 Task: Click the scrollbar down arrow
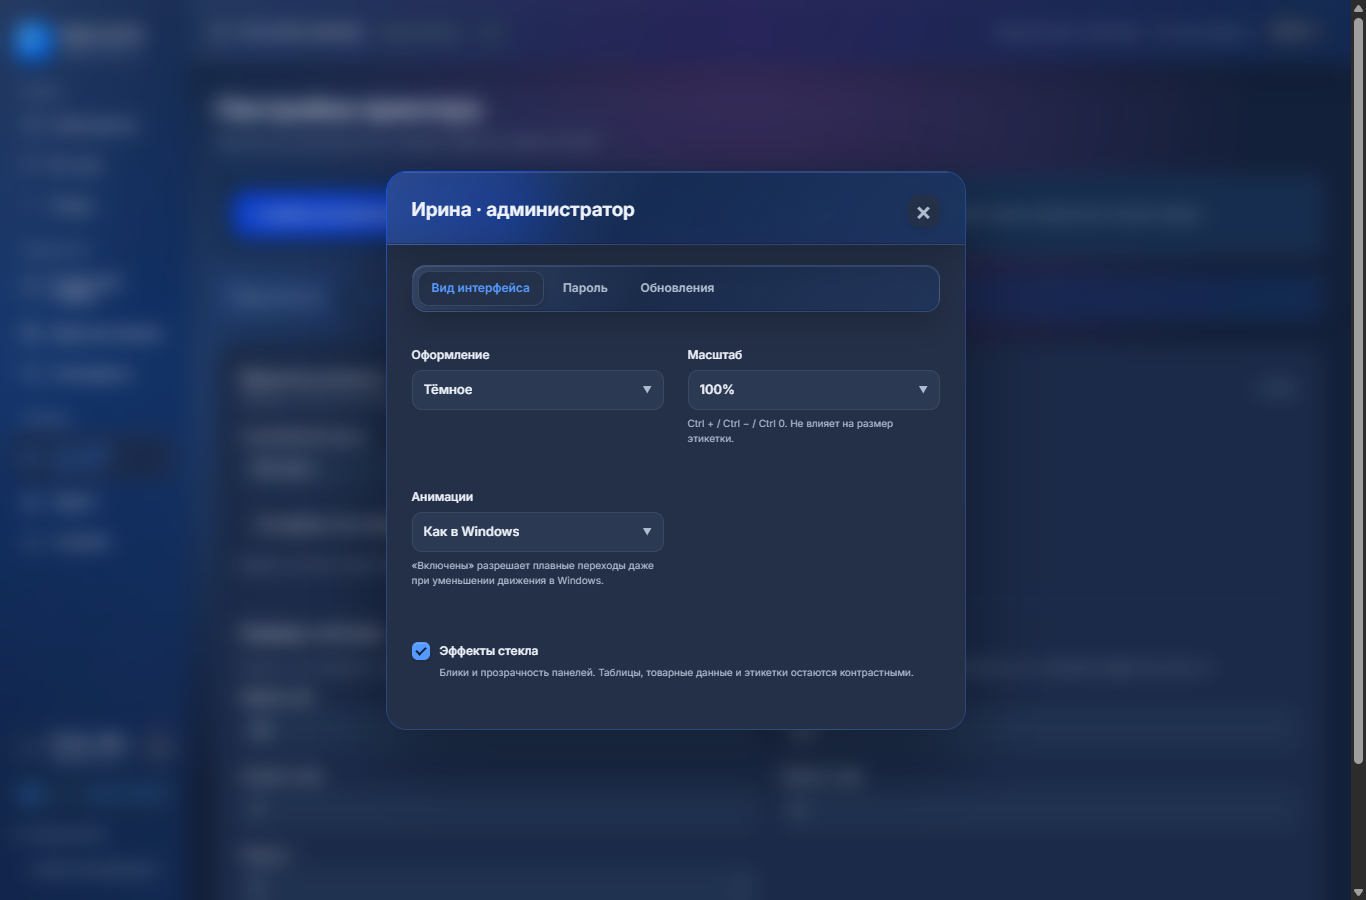[x=1358, y=892]
